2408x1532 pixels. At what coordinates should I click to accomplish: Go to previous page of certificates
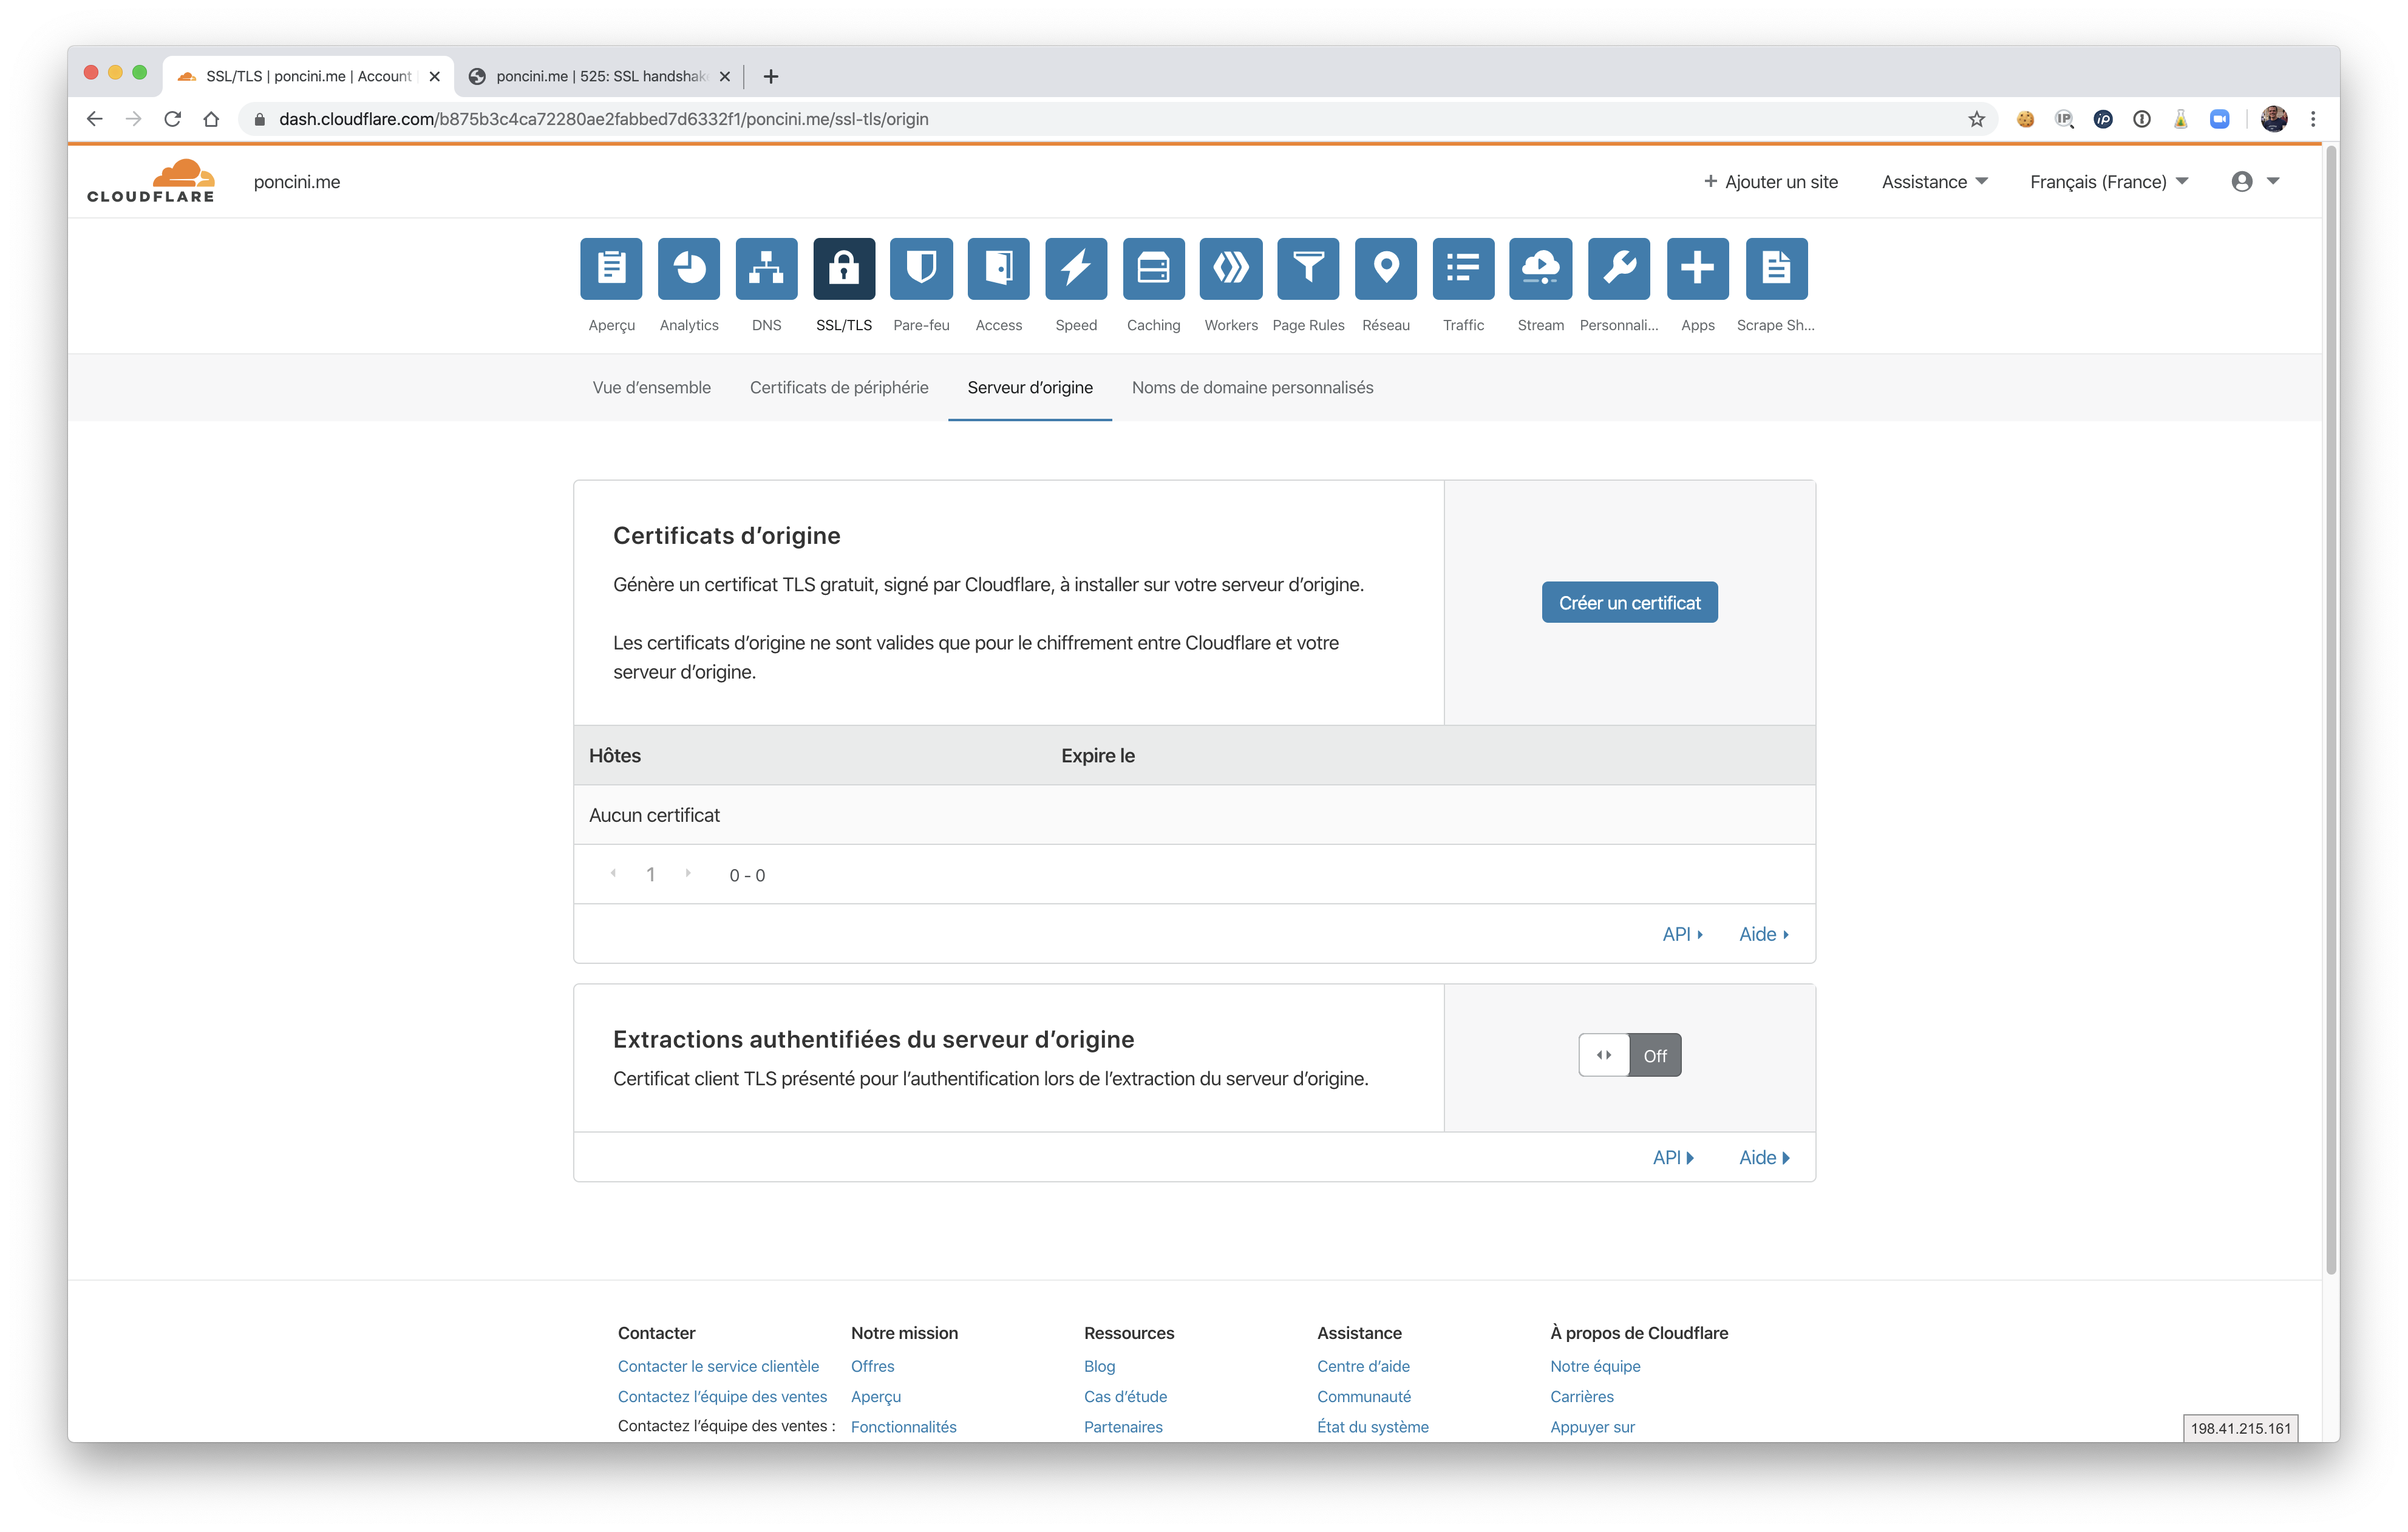coord(613,873)
